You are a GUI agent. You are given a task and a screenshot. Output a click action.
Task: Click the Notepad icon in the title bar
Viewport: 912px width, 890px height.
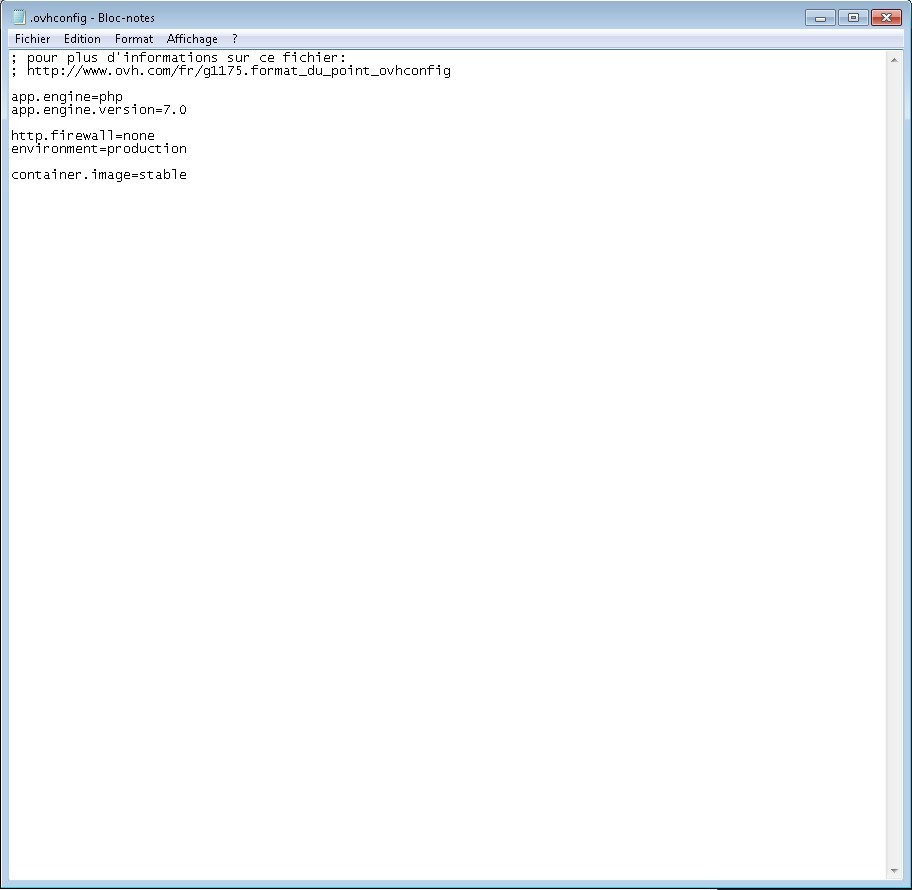coord(19,17)
